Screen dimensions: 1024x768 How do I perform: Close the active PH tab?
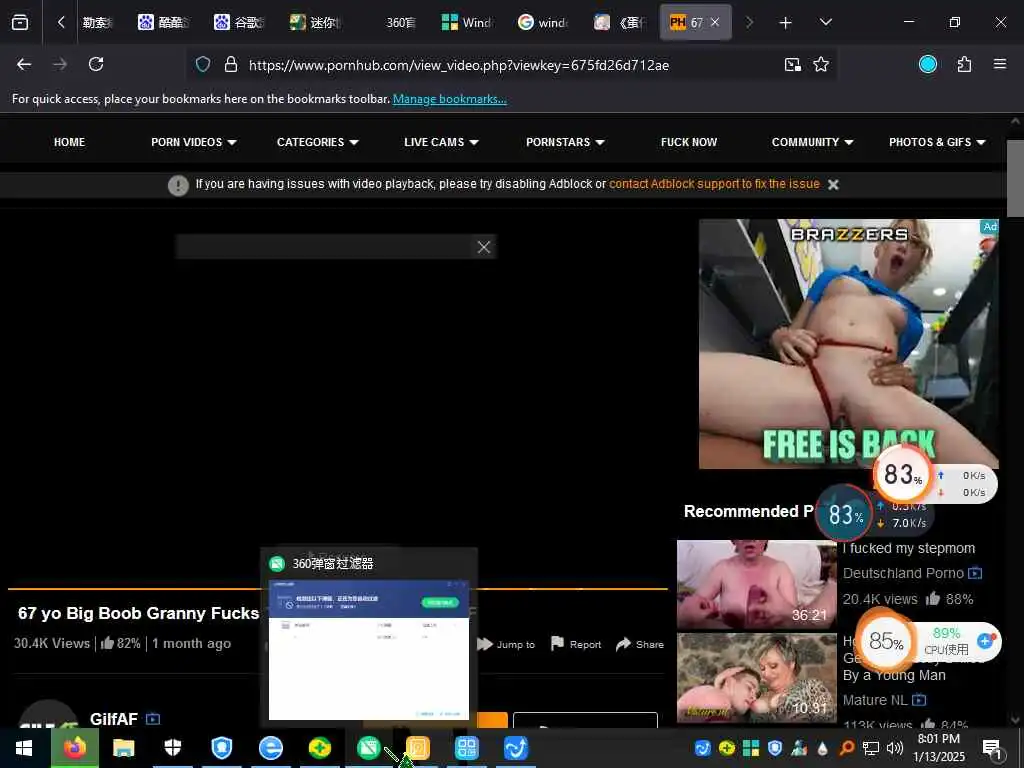pos(715,23)
